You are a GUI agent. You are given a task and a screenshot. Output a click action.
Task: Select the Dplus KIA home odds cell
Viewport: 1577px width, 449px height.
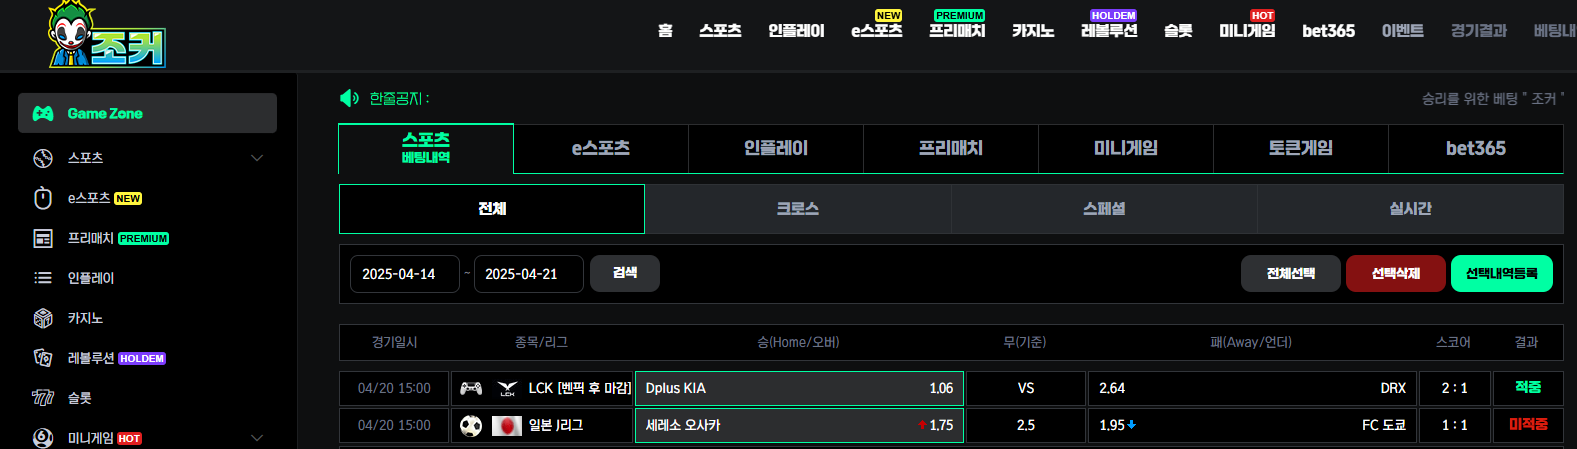[x=799, y=388]
